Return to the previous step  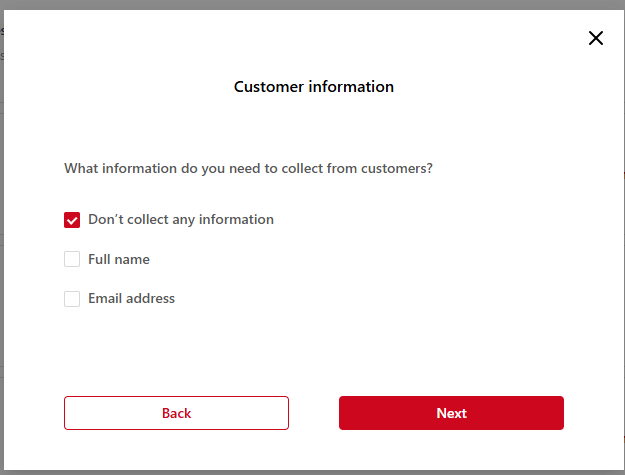(176, 413)
